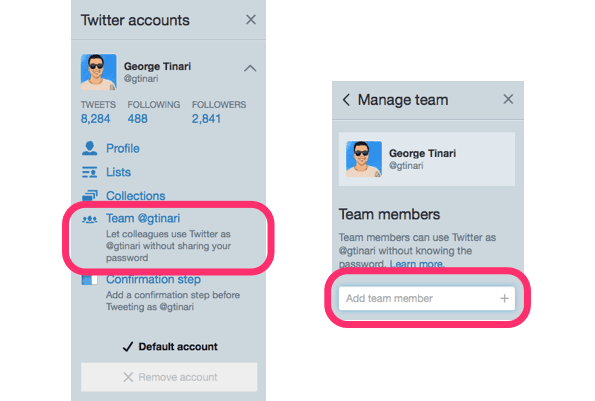Click the Twitter accounts title
Viewport: 595px width, 401px height.
pos(135,20)
